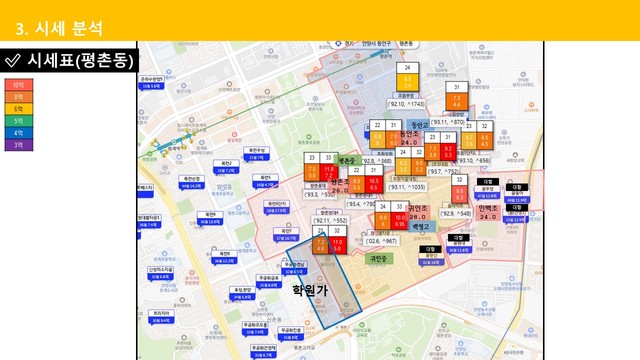Click the 목련선경 apartment price pin
The height and width of the screenshot is (360, 640).
pos(191,182)
